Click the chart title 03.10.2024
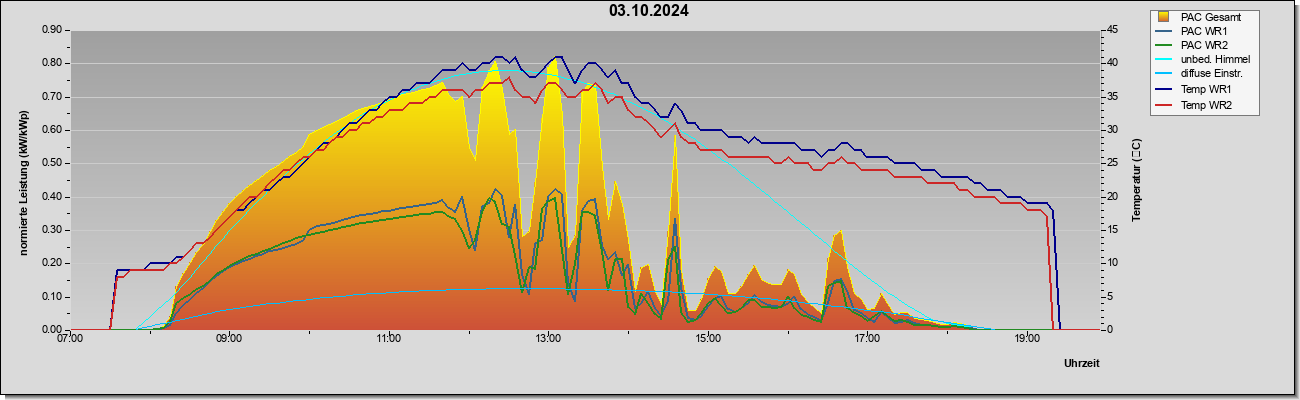The width and height of the screenshot is (1300, 400). [x=648, y=11]
